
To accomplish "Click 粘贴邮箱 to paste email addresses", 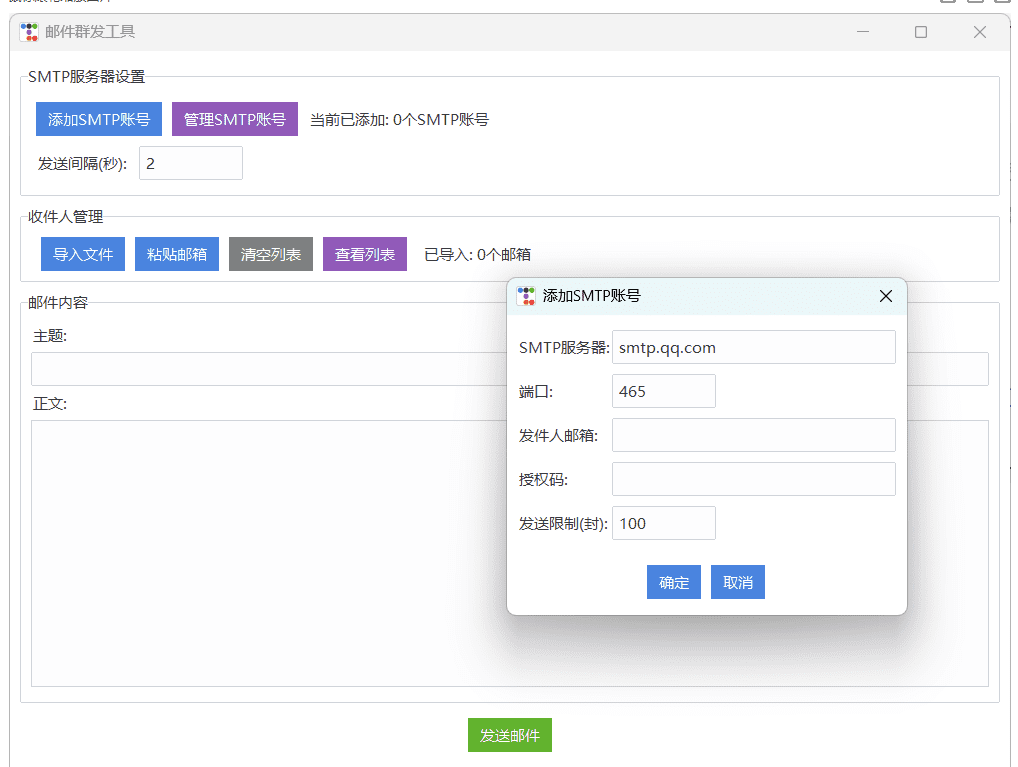I will (176, 254).
